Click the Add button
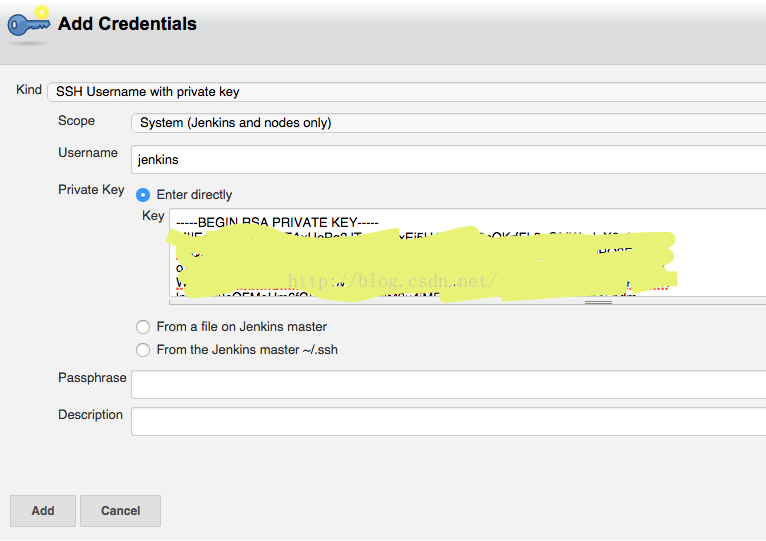The width and height of the screenshot is (766, 541). tap(43, 511)
